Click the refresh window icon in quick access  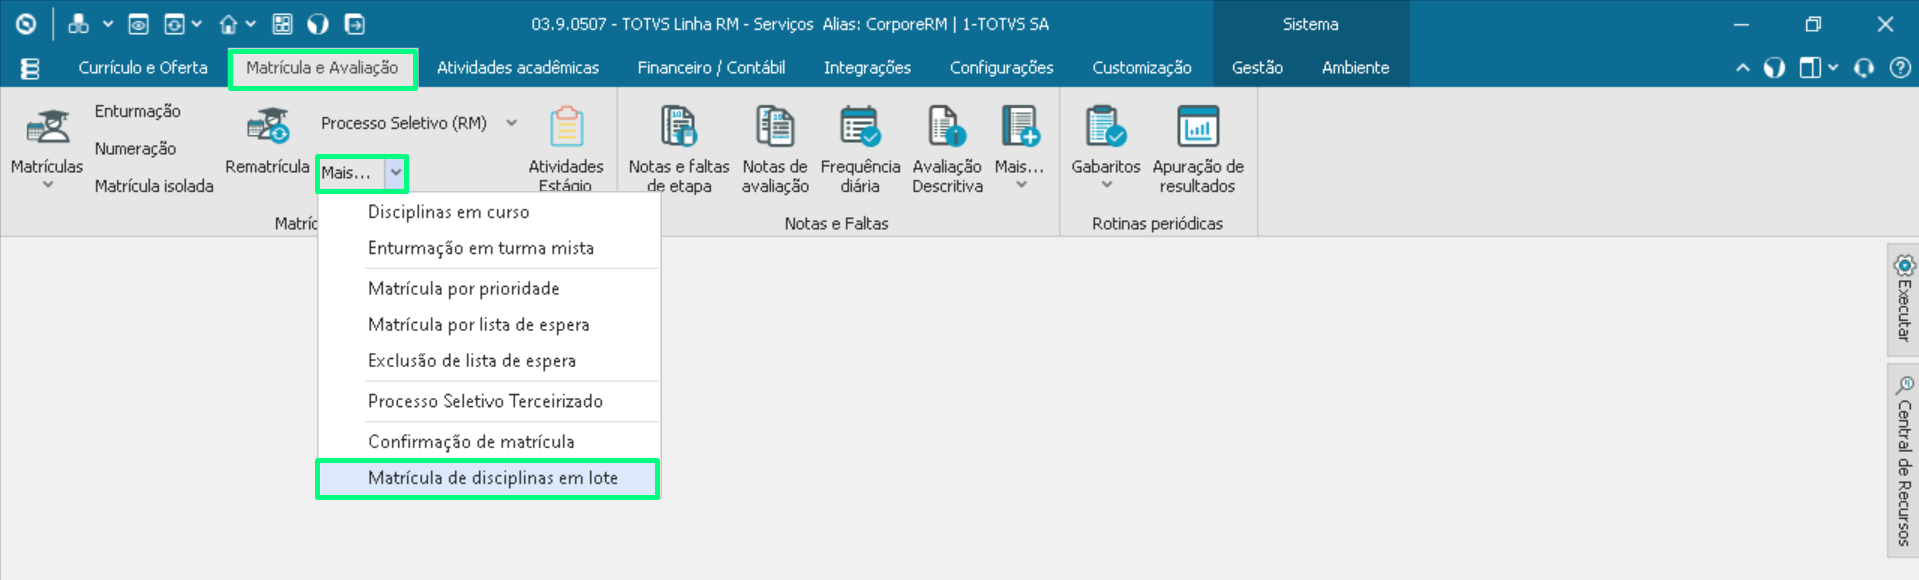174,24
